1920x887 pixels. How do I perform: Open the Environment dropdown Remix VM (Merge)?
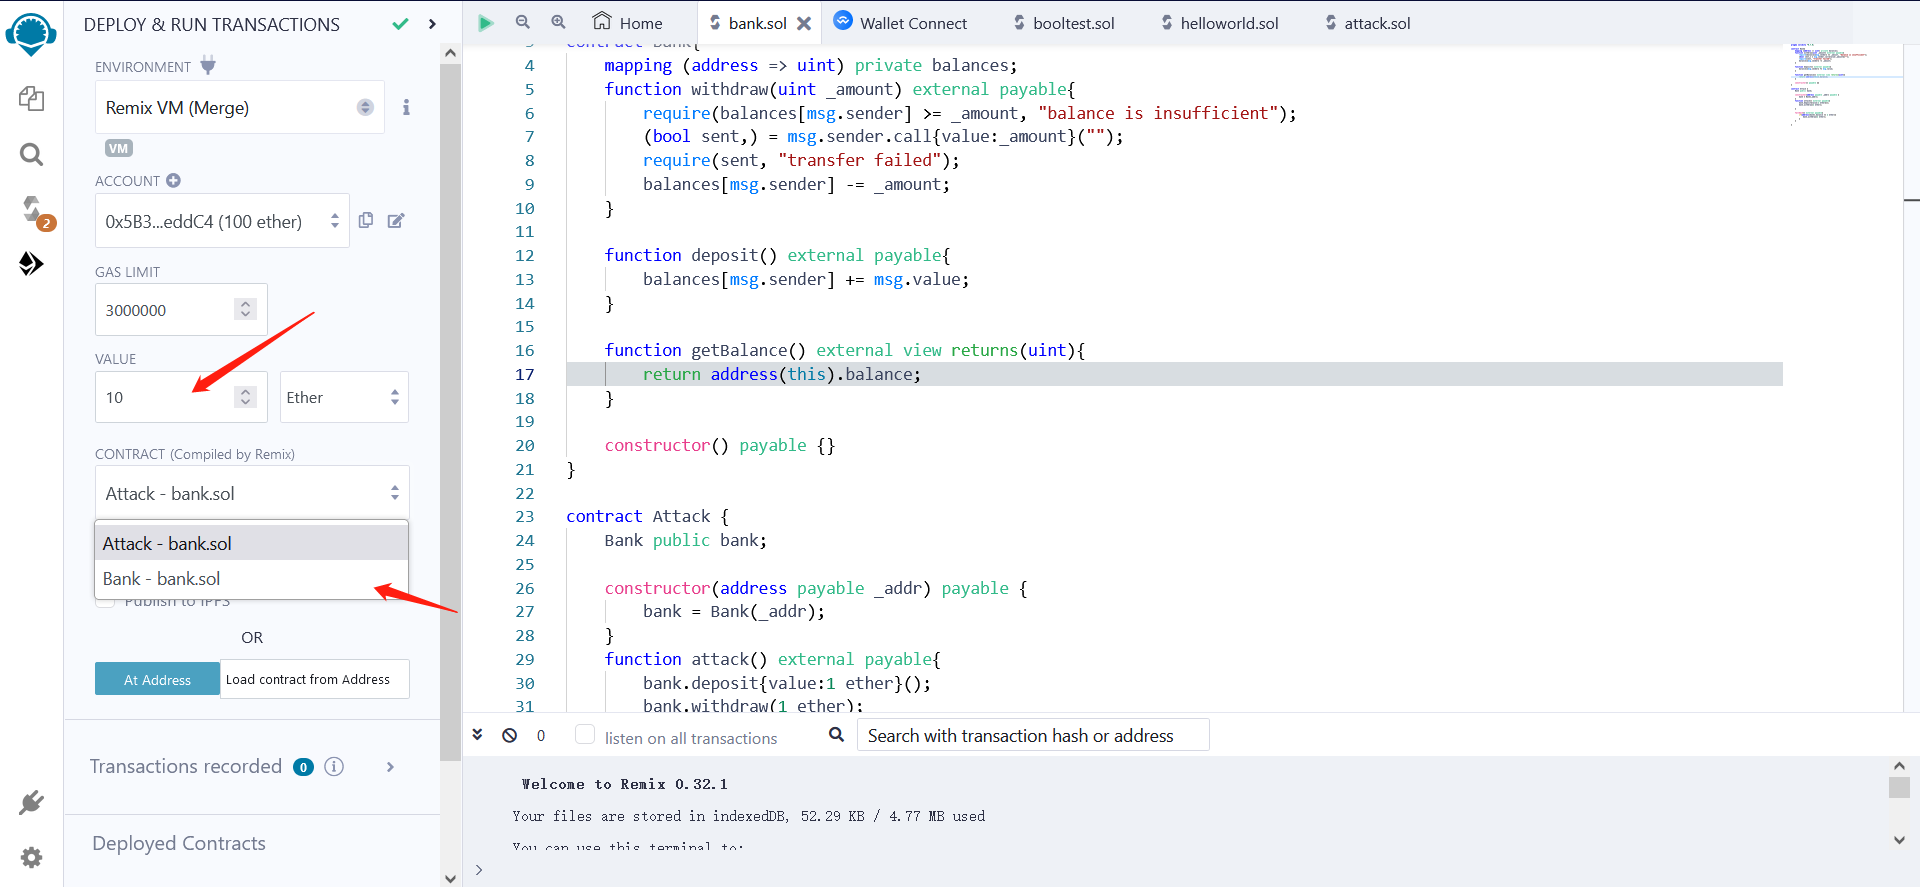(x=240, y=107)
